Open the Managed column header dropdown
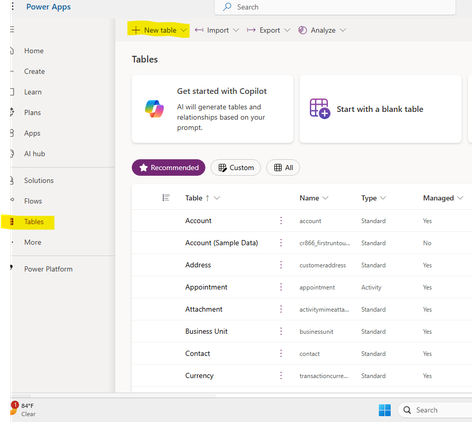Screen dimensions: 472x422 (460, 198)
